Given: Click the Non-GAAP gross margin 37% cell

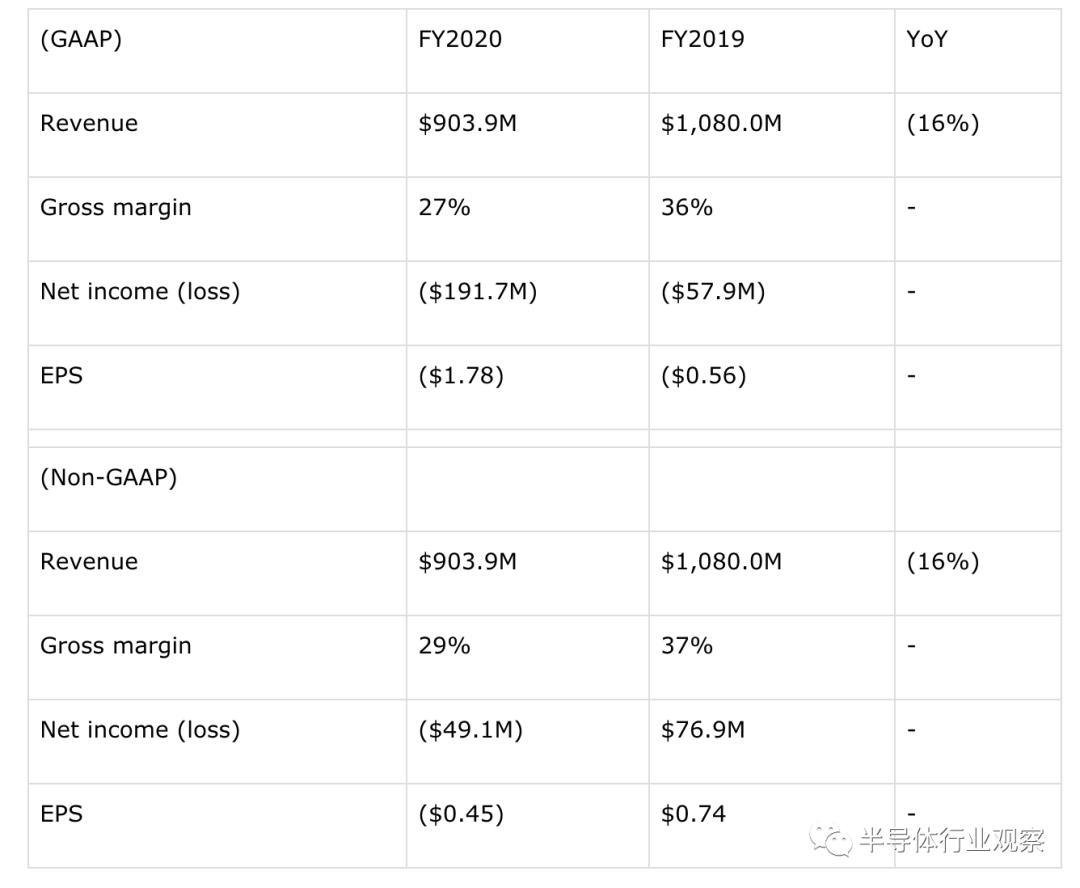Looking at the screenshot, I should point(771,657).
